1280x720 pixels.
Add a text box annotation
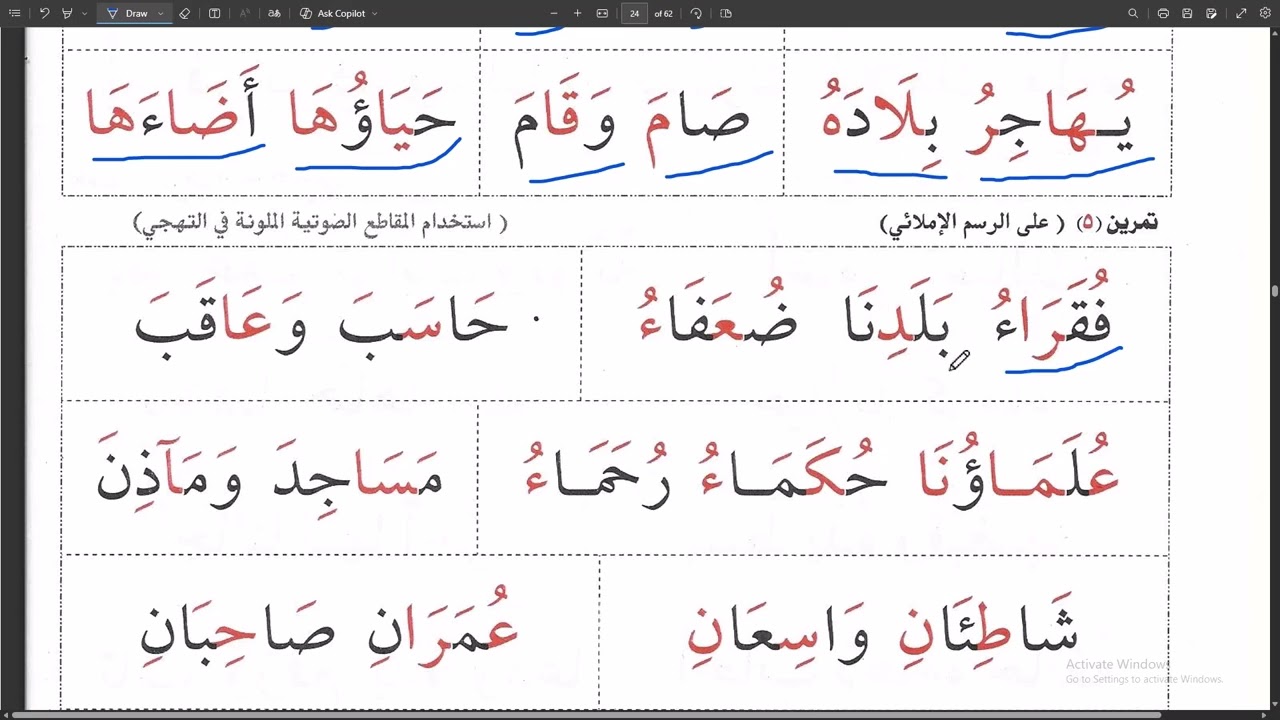[214, 13]
